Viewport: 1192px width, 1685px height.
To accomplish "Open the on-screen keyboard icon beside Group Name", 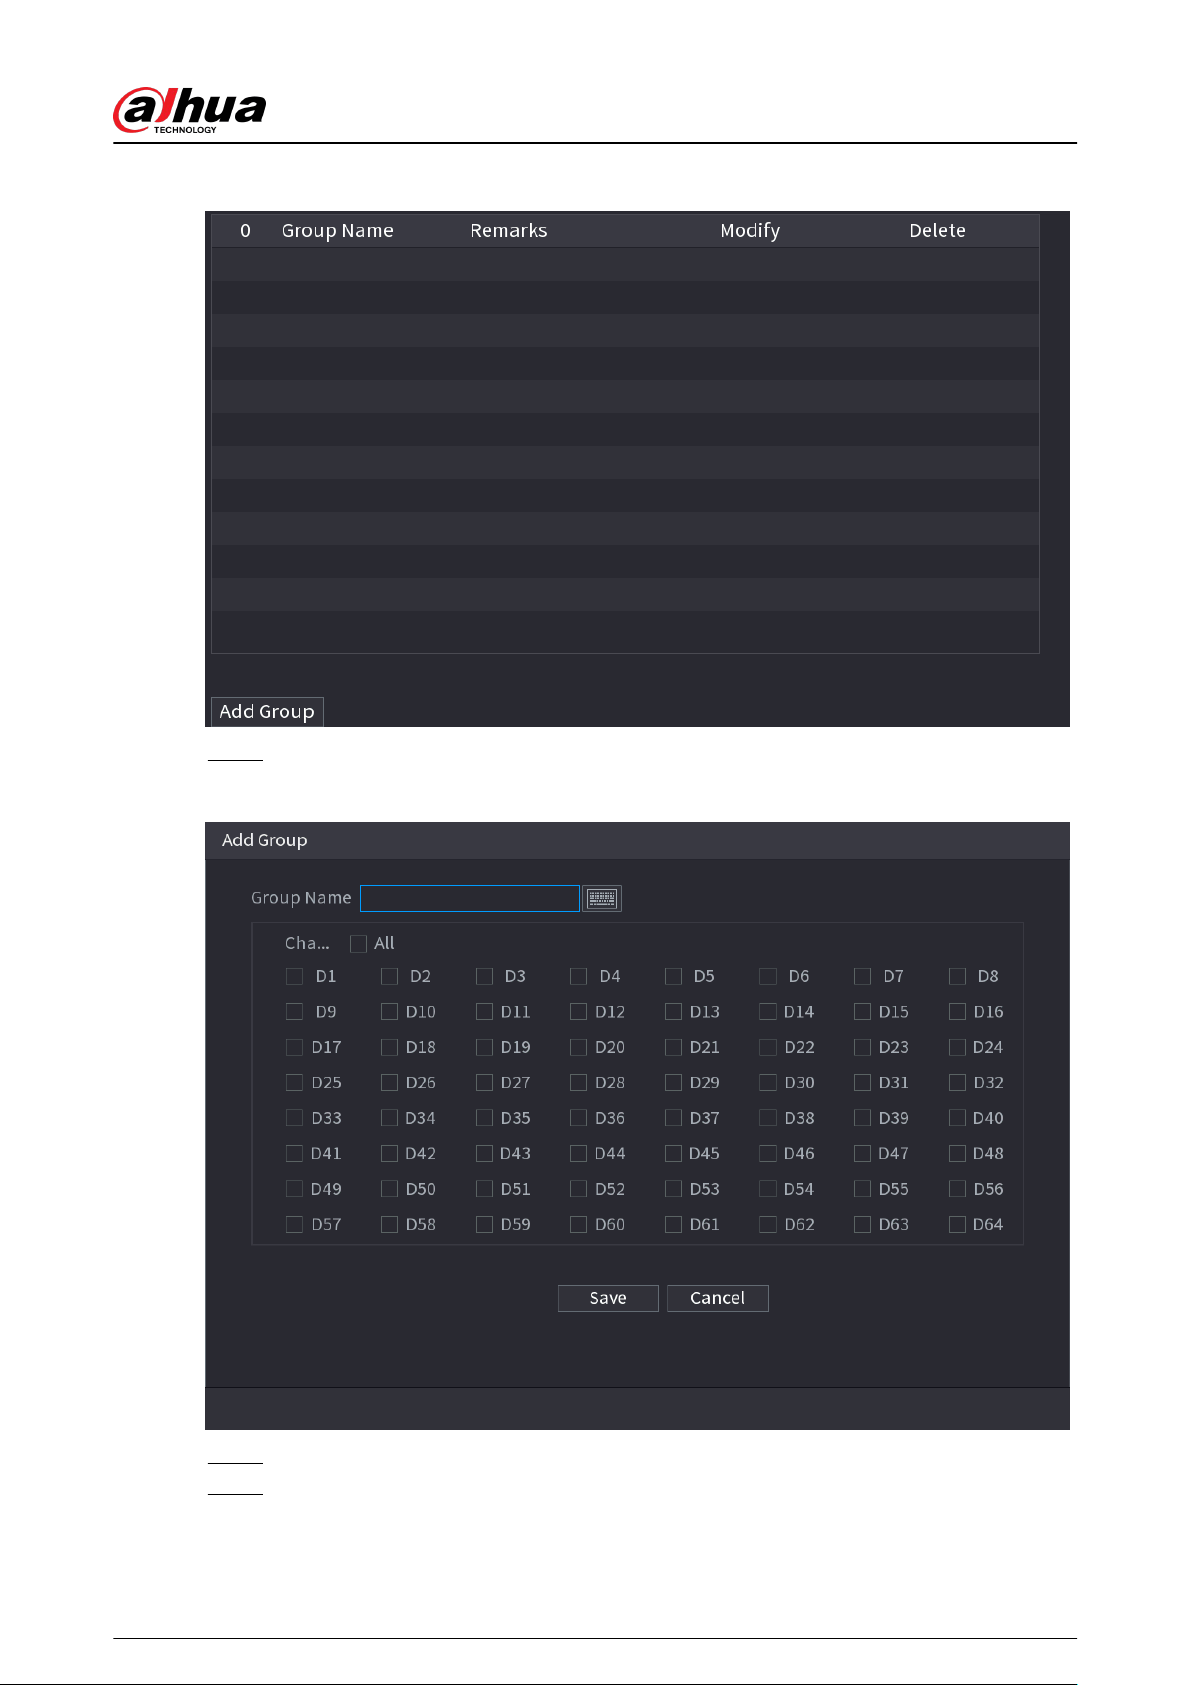I will pos(602,899).
